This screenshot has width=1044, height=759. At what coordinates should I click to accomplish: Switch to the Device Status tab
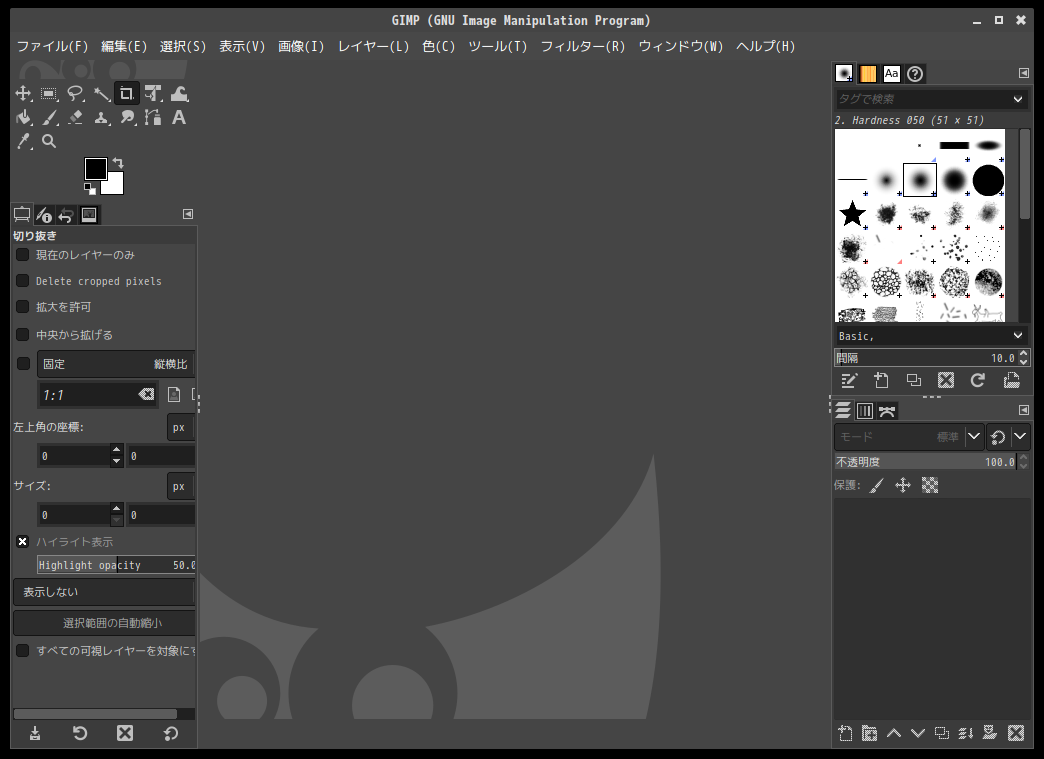click(x=44, y=214)
